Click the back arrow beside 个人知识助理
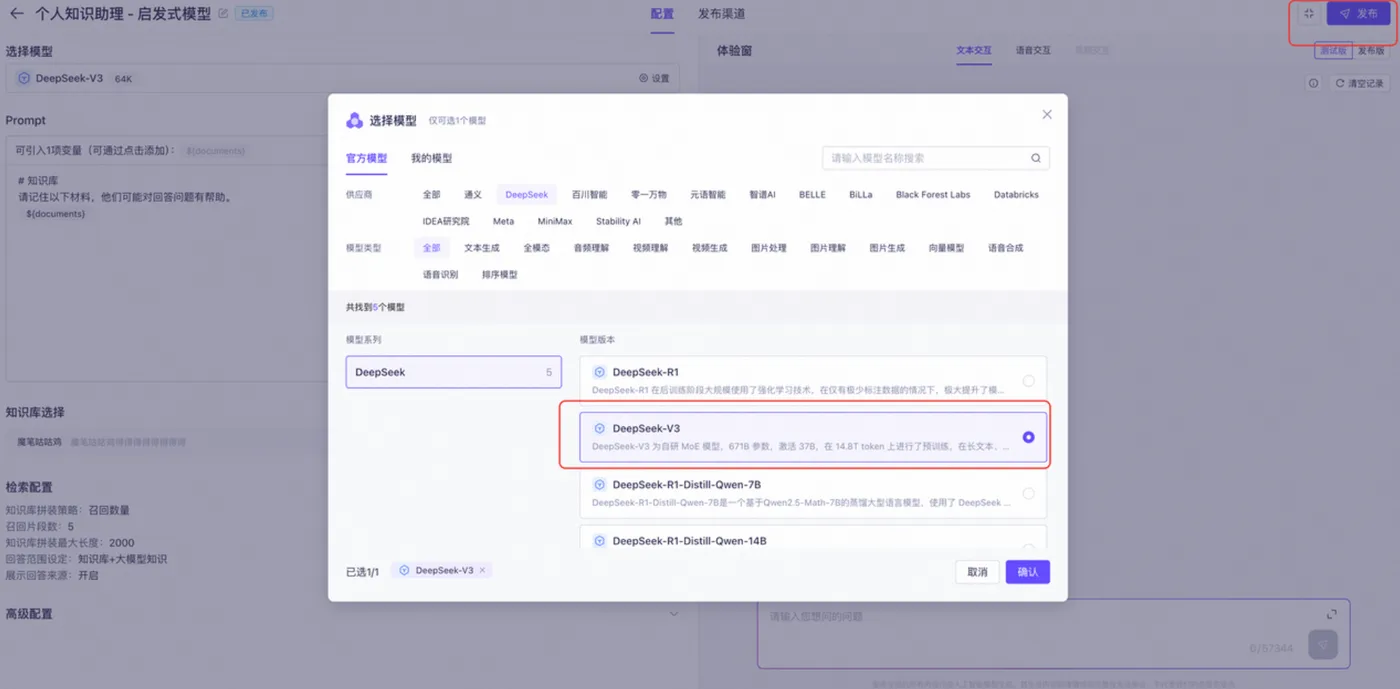Screen dimensions: 1400x689 pos(16,14)
